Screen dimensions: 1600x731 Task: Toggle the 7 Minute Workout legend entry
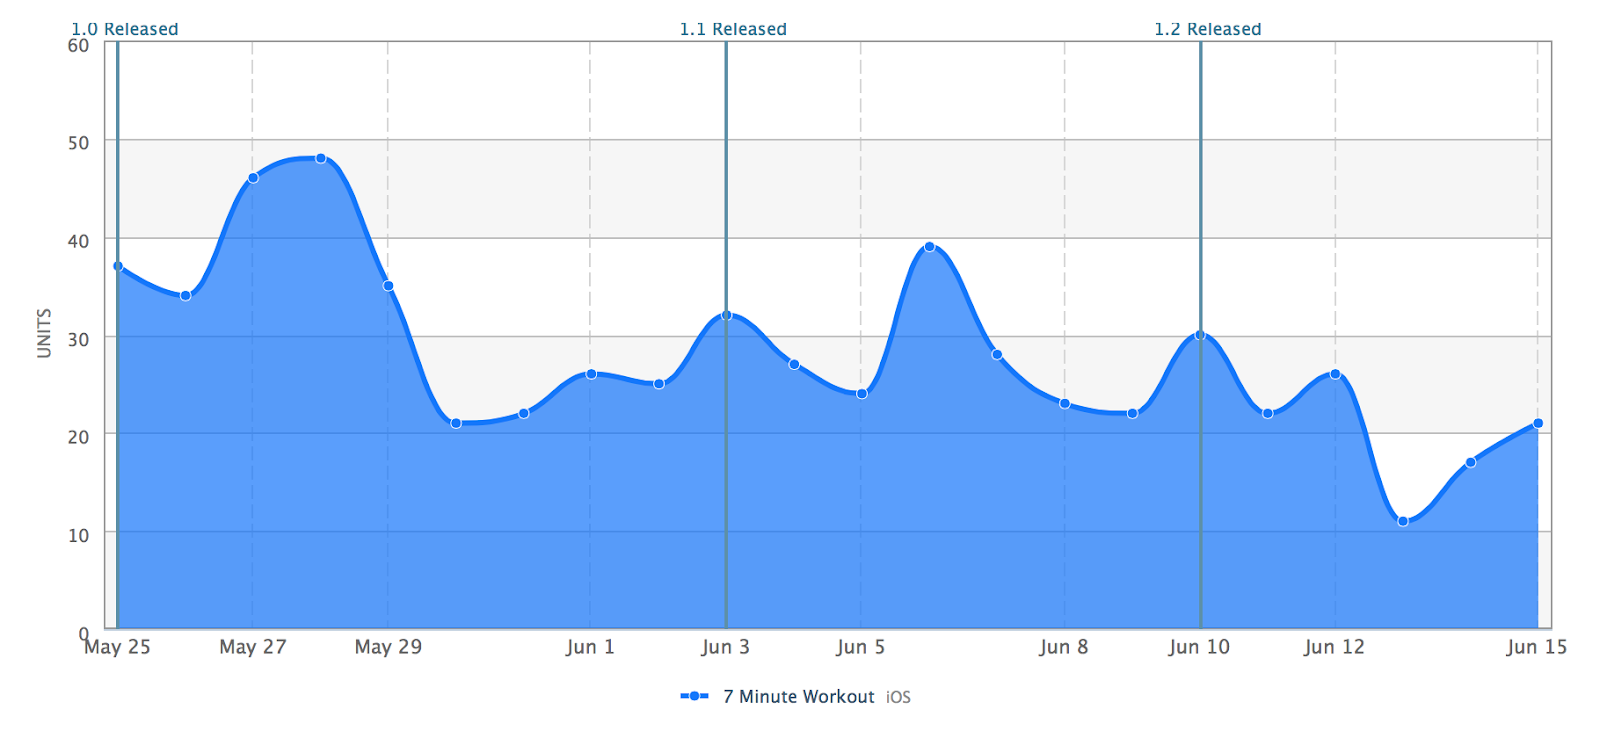(x=798, y=697)
